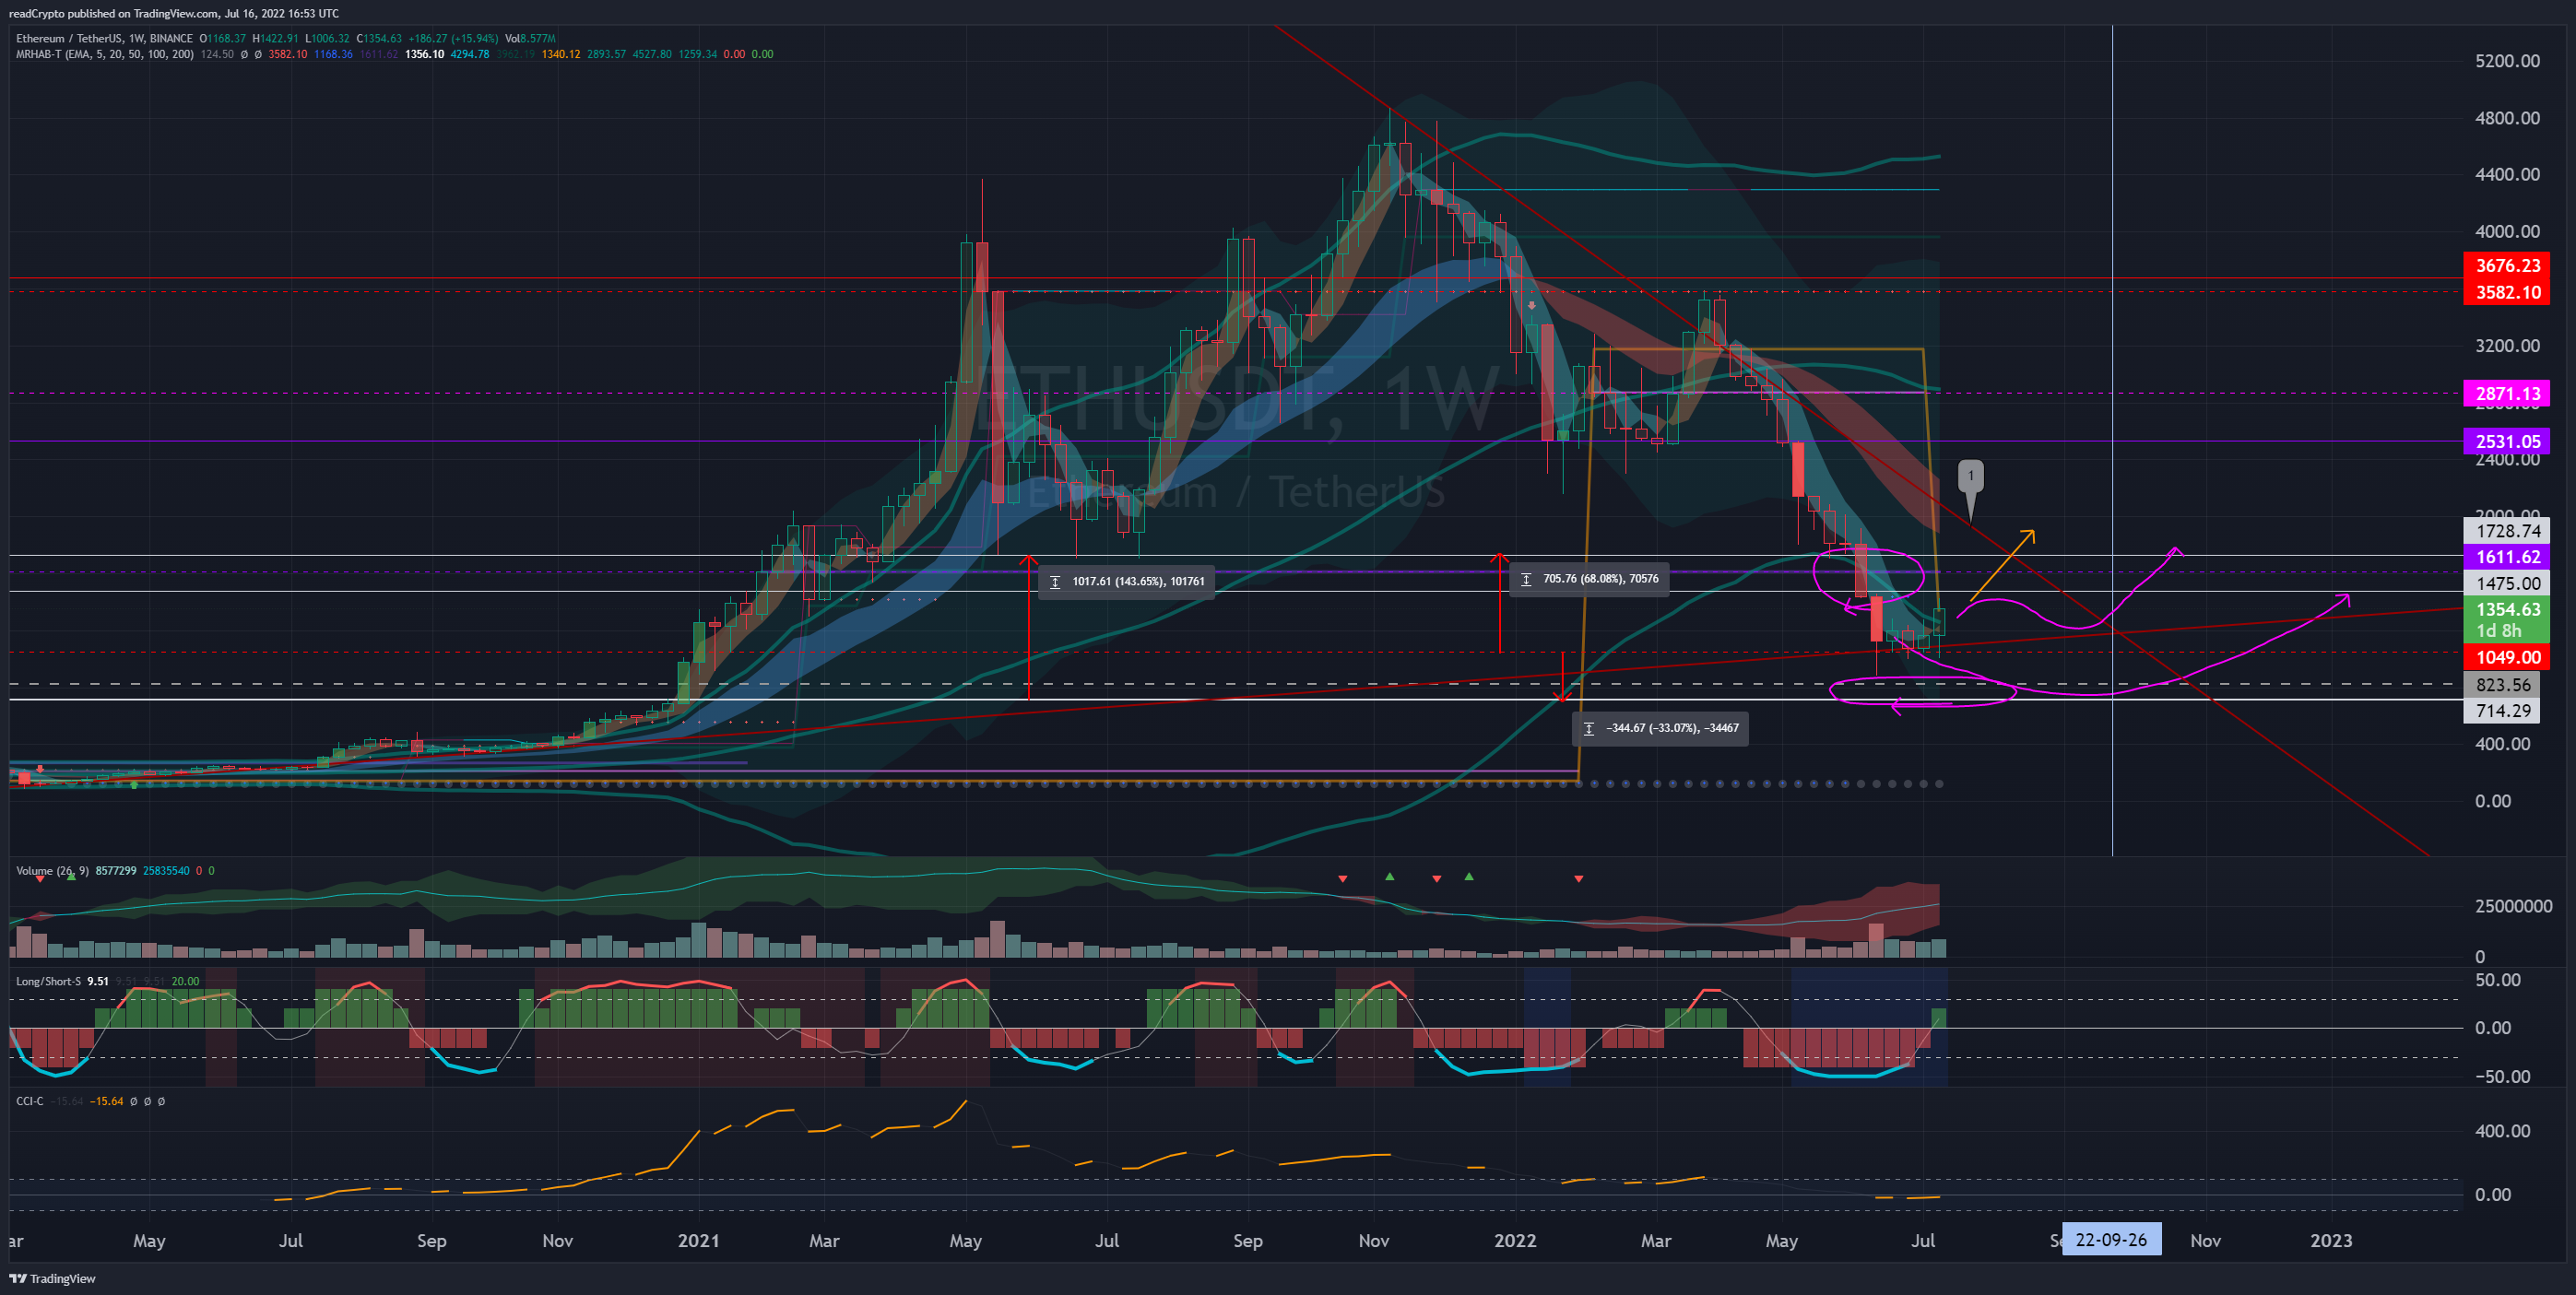The width and height of the screenshot is (2576, 1295).
Task: Open the readCrypto published on TradingView.com header
Action: tap(174, 13)
